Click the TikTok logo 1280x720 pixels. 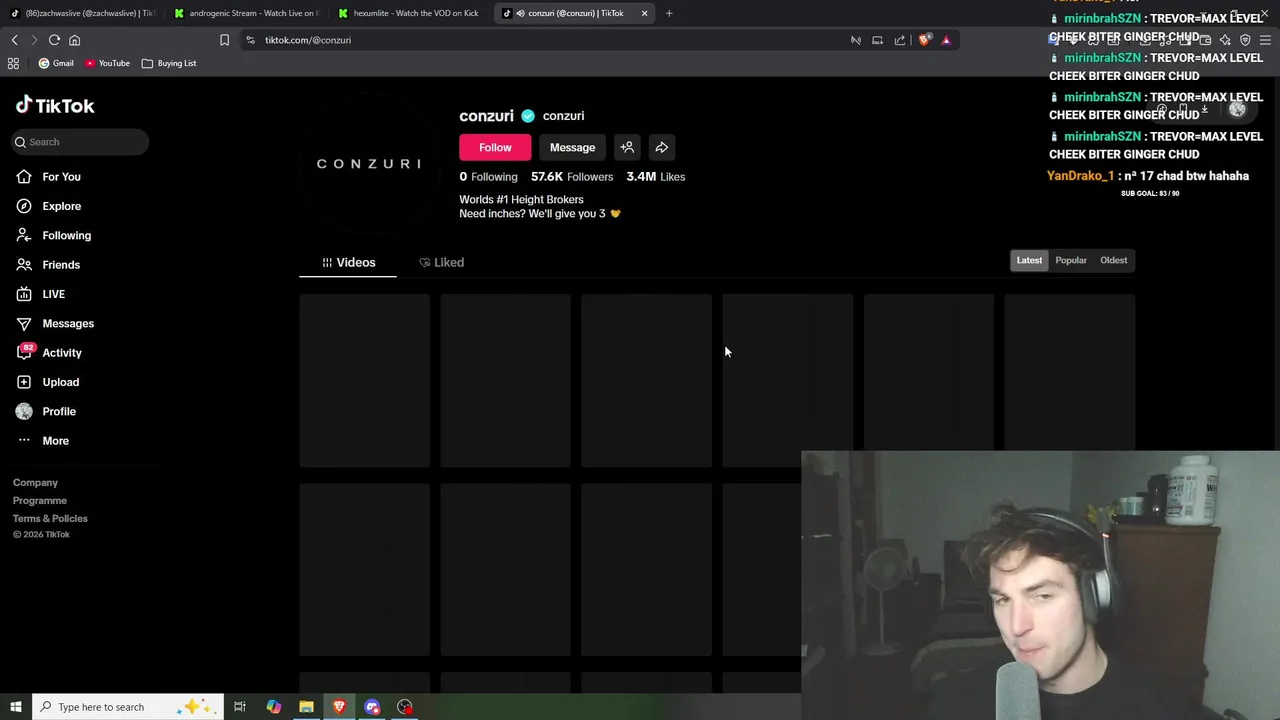point(55,105)
